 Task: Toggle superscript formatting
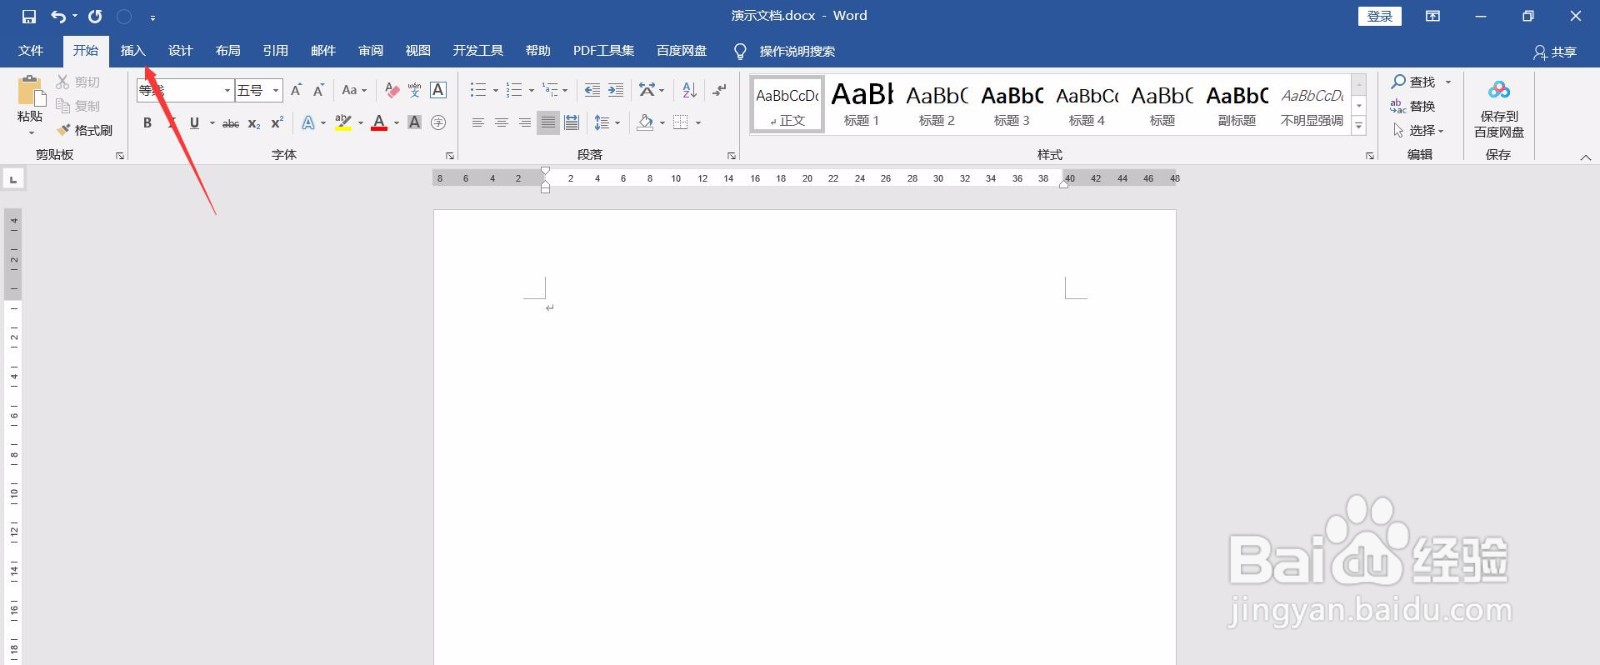[277, 123]
